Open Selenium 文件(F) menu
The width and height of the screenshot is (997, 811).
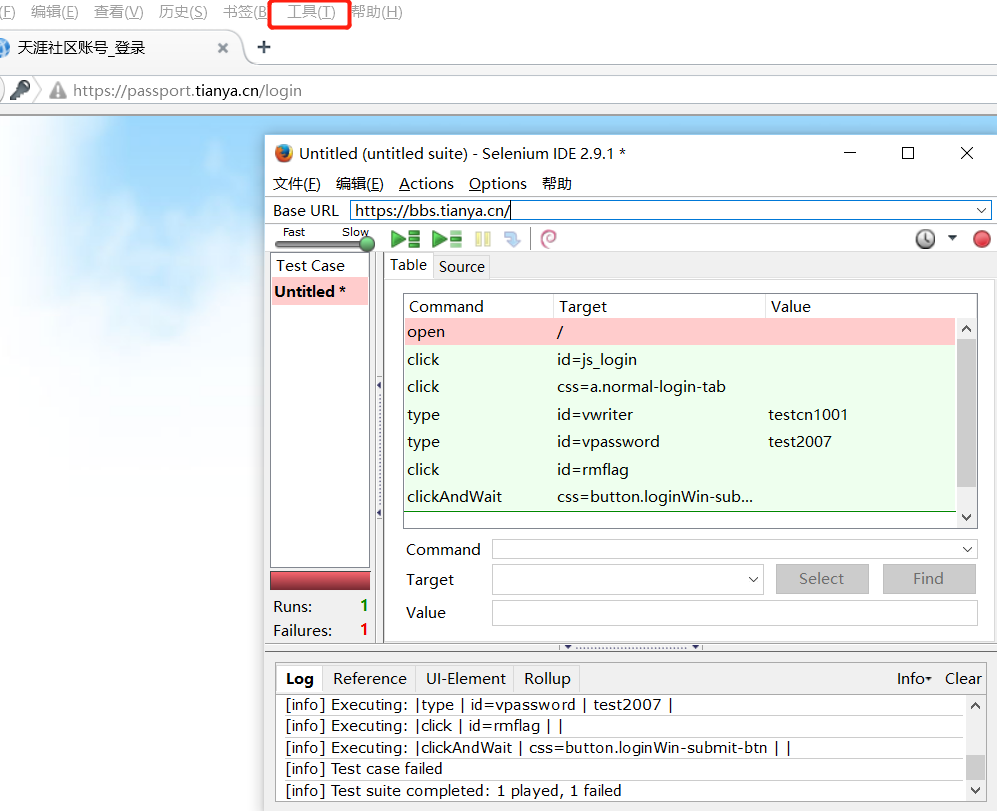(x=296, y=184)
